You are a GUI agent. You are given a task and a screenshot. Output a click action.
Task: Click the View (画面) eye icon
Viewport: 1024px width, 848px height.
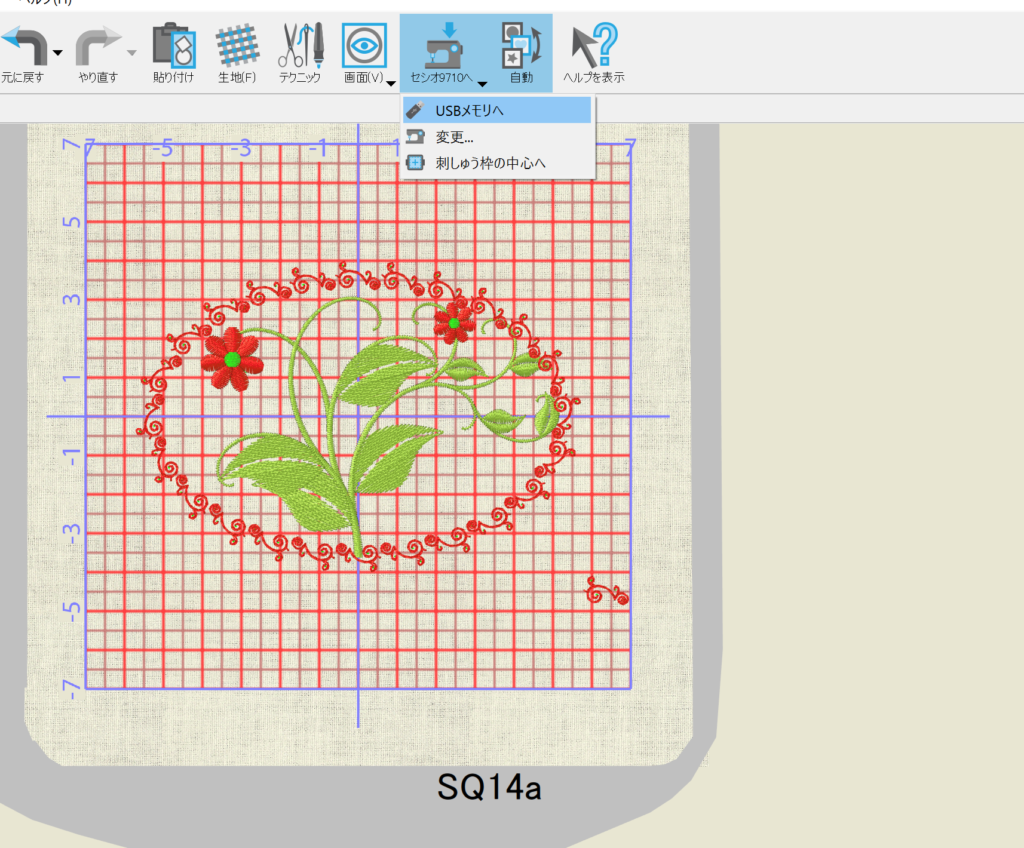363,45
